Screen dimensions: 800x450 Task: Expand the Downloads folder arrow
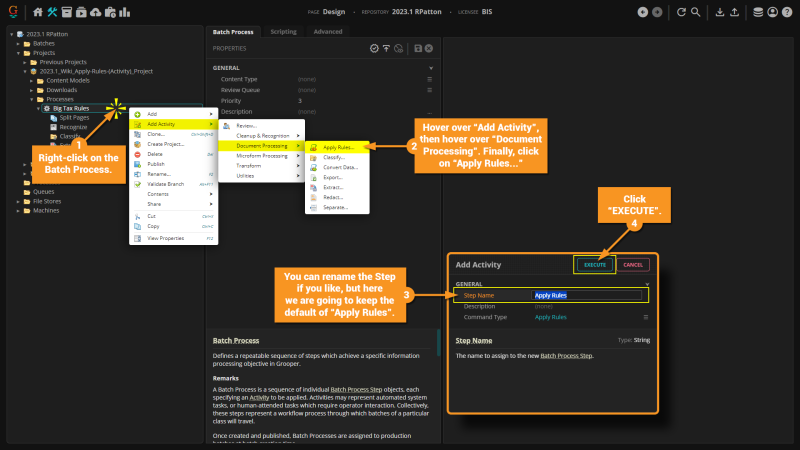tap(32, 90)
